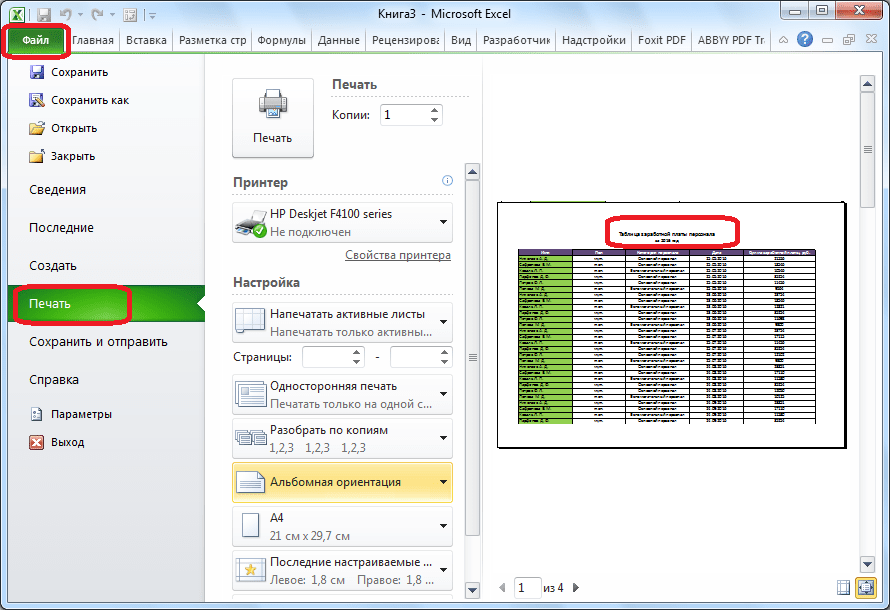The width and height of the screenshot is (890, 610).
Task: Click the printer info icon next to Принтер
Action: (x=447, y=181)
